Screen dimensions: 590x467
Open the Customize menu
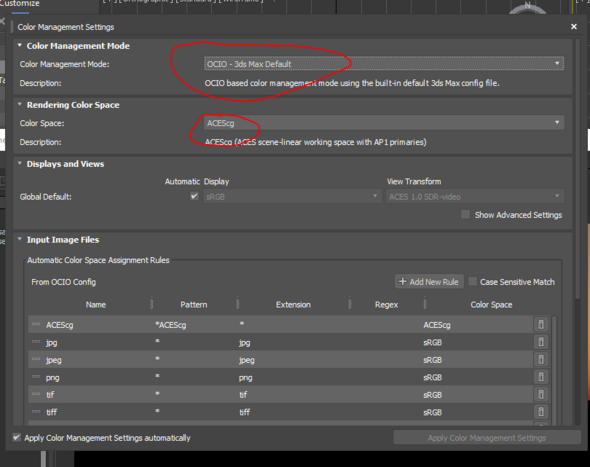click(x=20, y=3)
